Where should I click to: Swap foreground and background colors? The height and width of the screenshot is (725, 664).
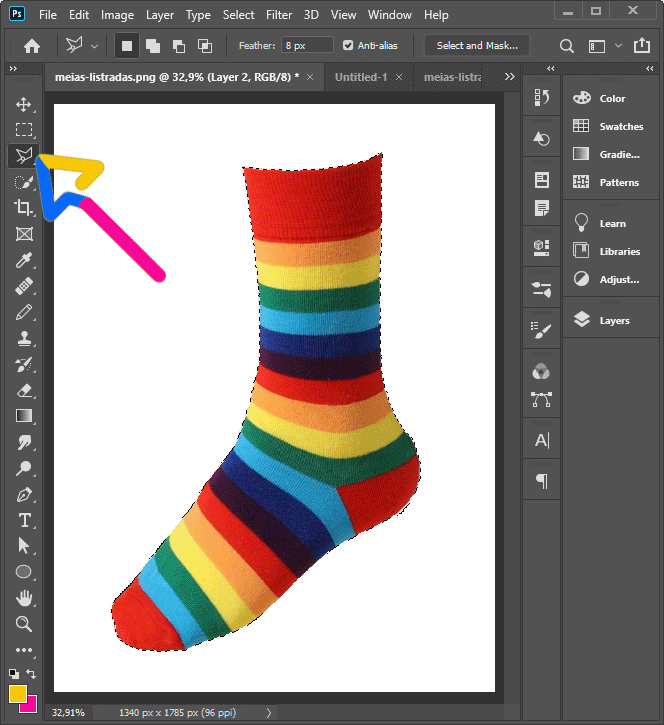point(31,674)
